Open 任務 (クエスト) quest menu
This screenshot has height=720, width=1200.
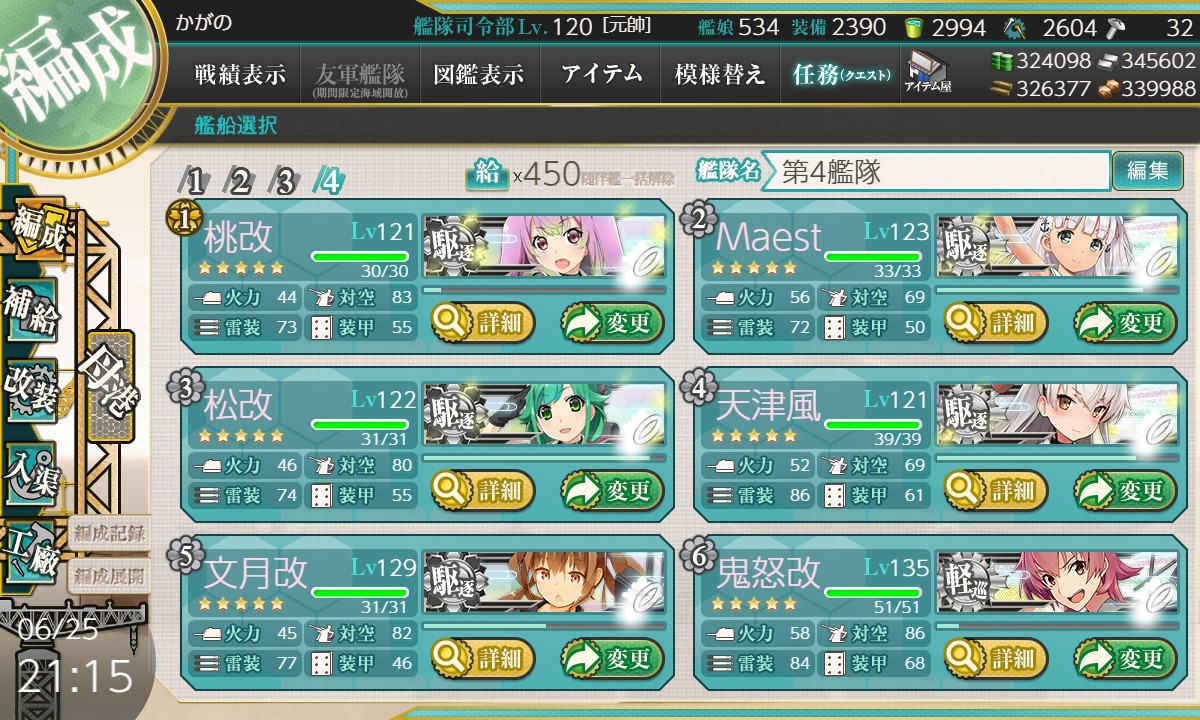coord(840,75)
